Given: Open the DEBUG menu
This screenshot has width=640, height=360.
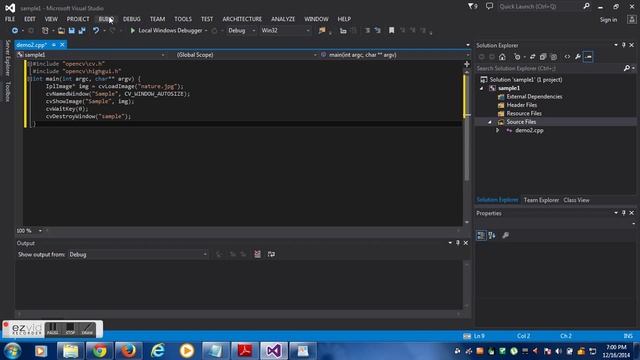Looking at the screenshot, I should click(131, 19).
